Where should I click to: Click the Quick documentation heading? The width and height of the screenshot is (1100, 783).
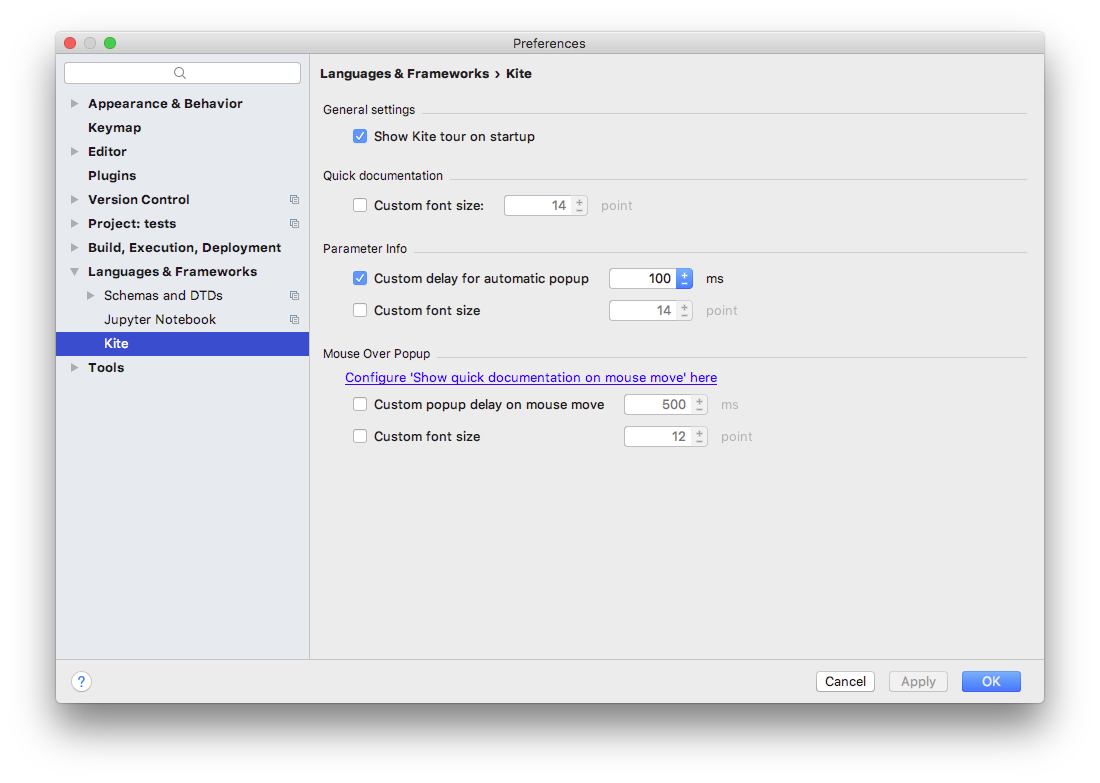pyautogui.click(x=383, y=175)
